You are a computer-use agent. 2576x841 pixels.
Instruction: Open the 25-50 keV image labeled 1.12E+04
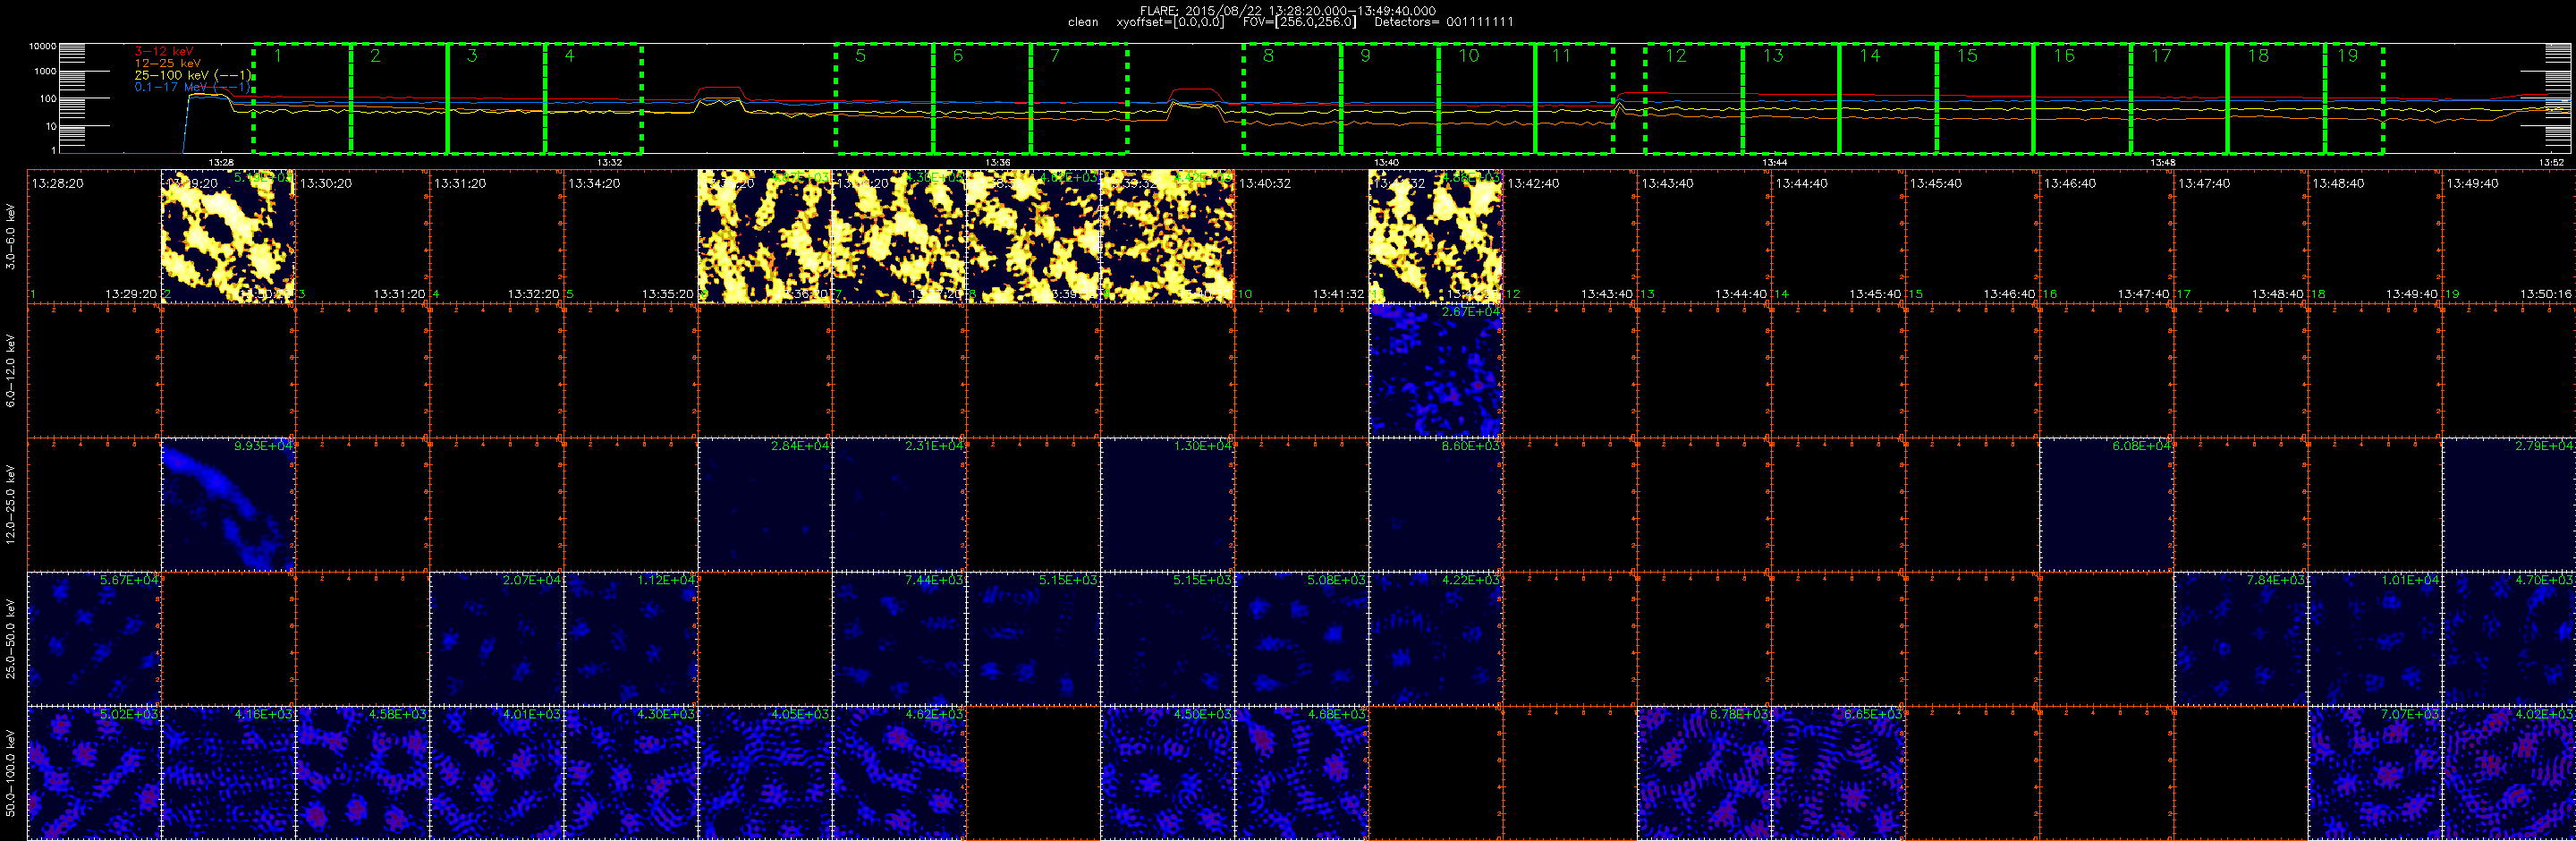[x=631, y=639]
